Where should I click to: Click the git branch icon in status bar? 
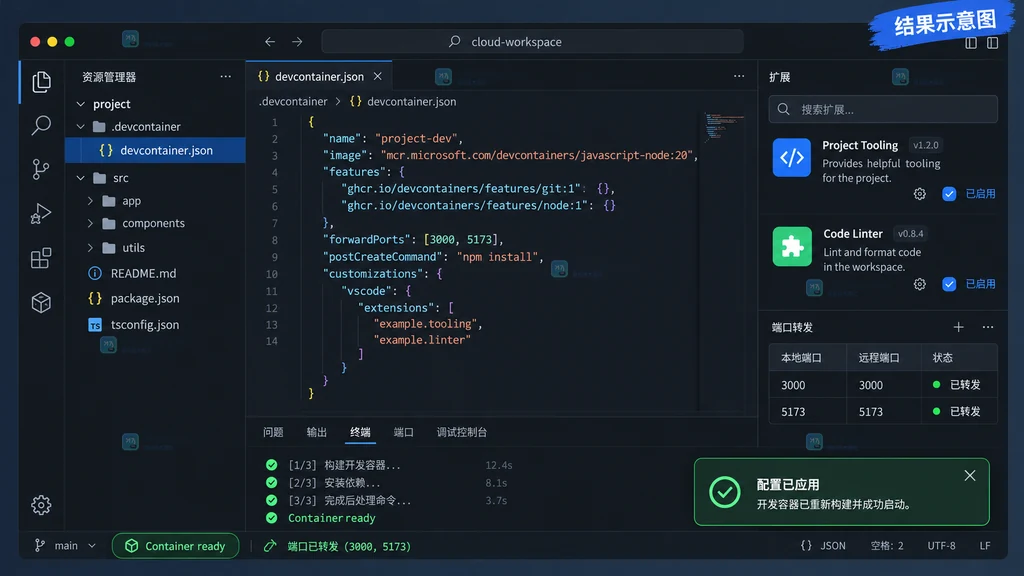coord(40,546)
